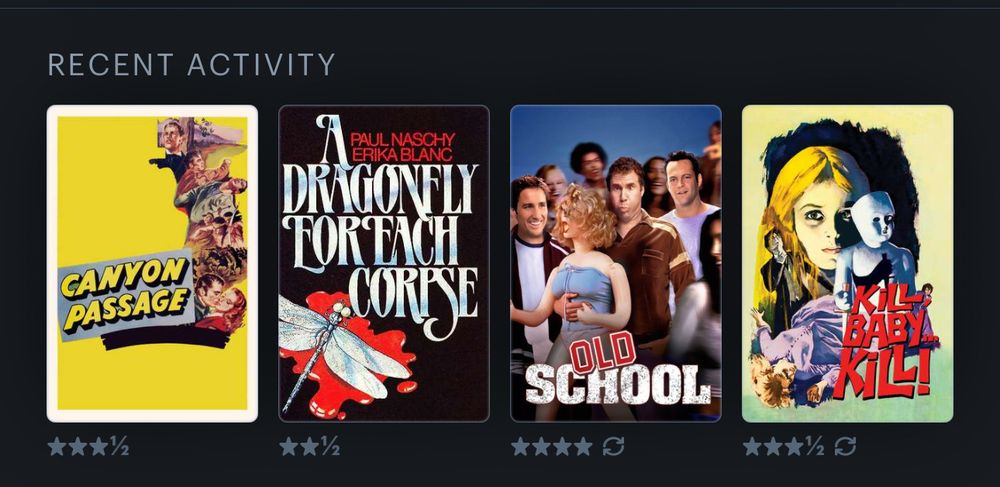This screenshot has height=487, width=1000.
Task: Click the rewatch icon under Old School
Action: pyautogui.click(x=614, y=446)
